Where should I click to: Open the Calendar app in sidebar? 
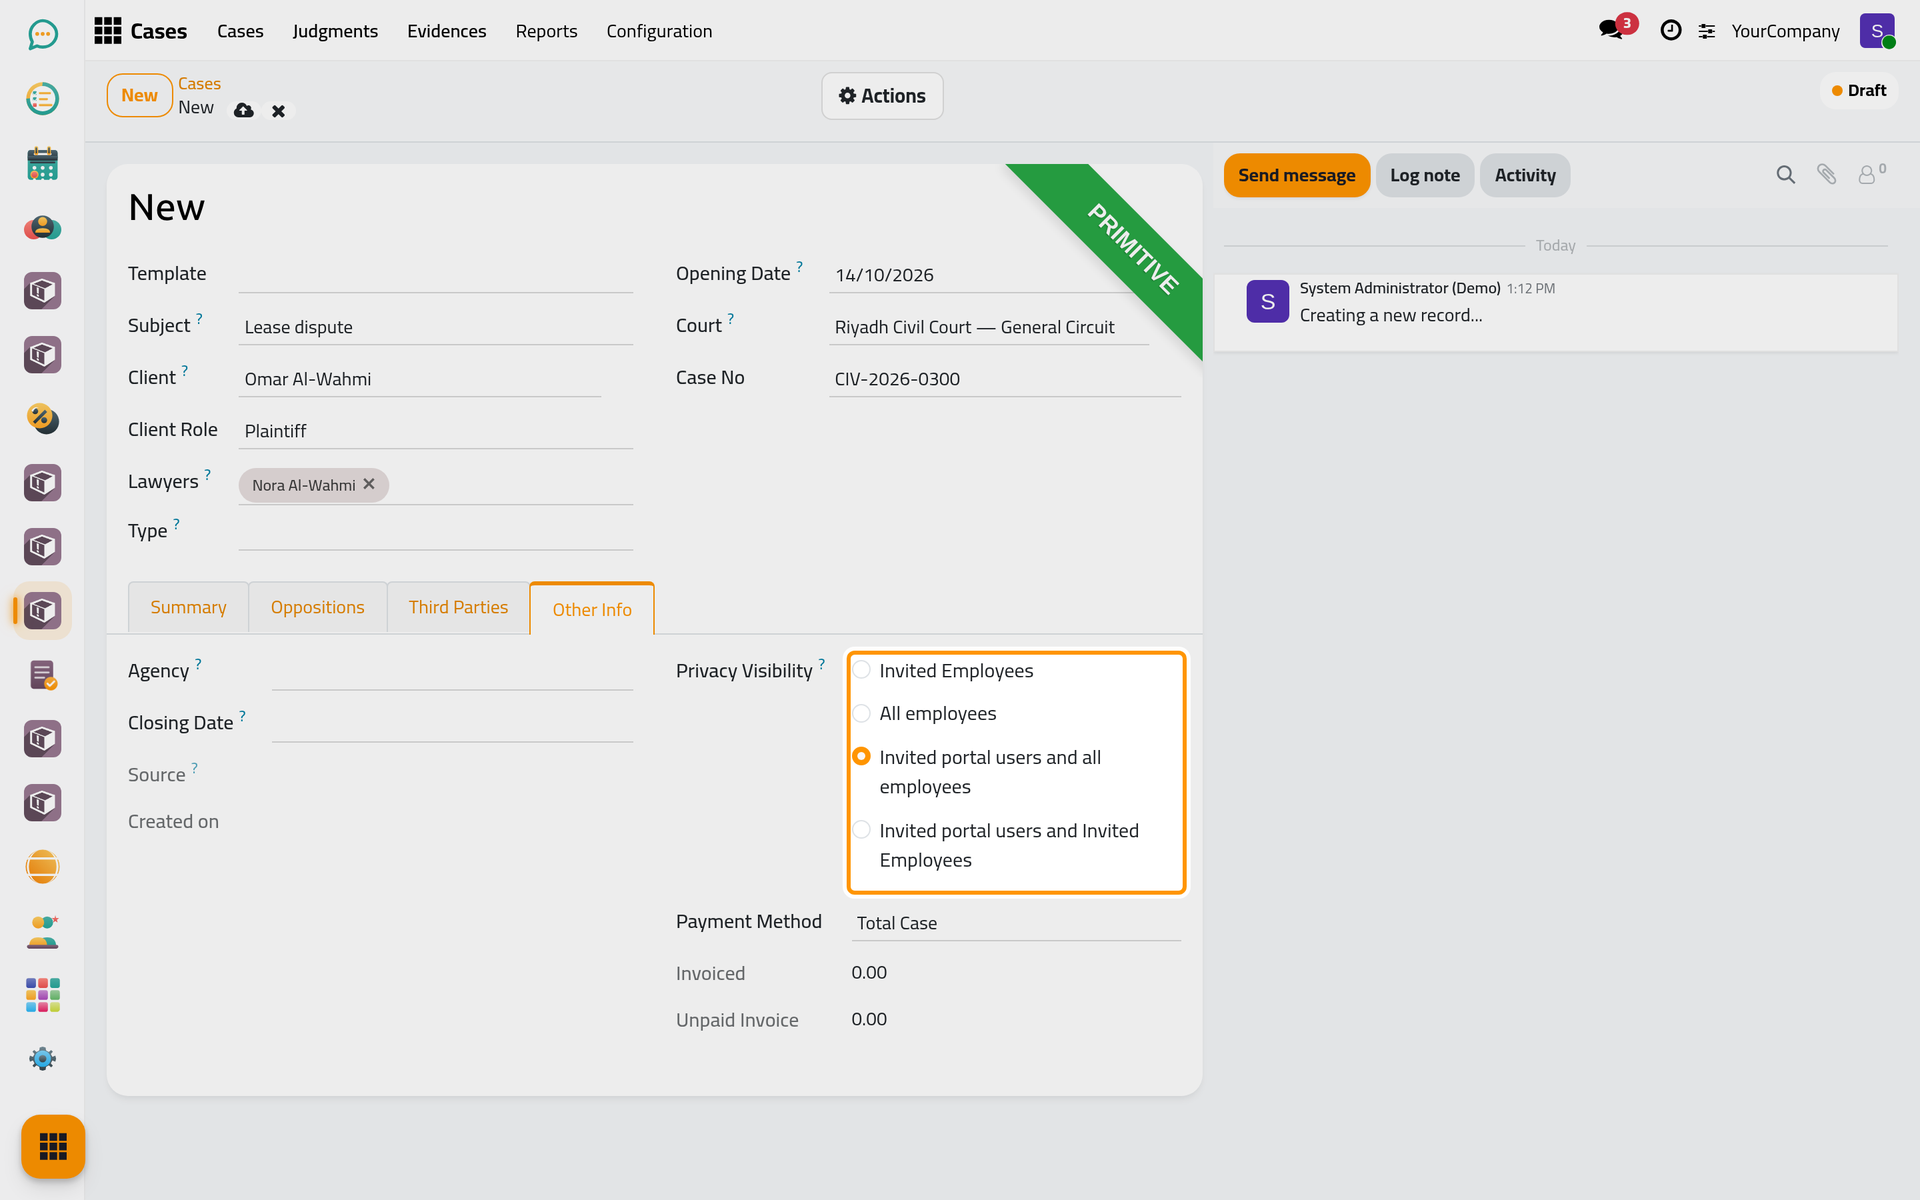click(x=42, y=163)
